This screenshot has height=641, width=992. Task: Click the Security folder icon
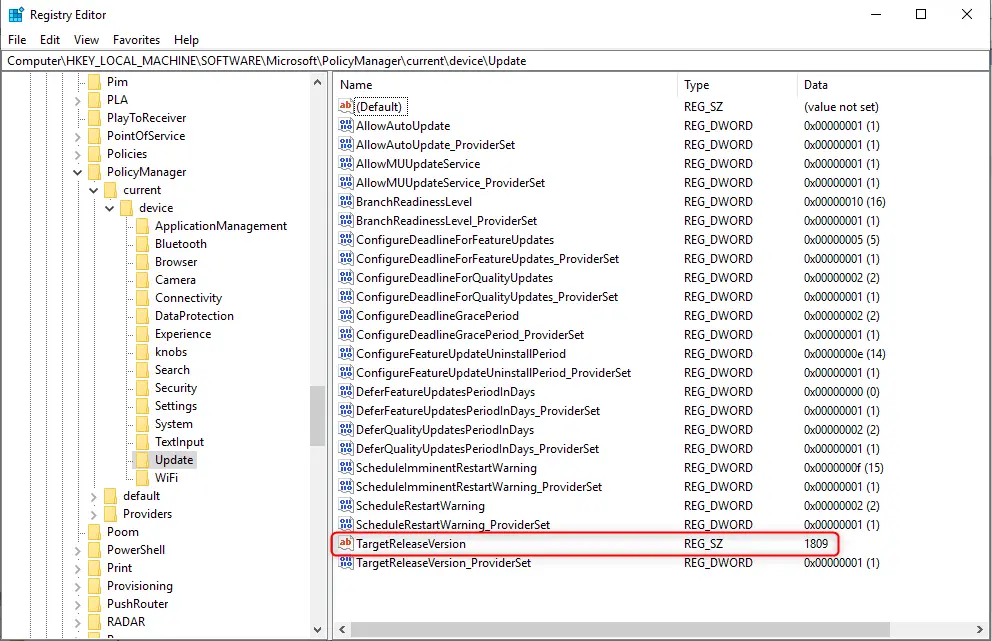(x=143, y=388)
